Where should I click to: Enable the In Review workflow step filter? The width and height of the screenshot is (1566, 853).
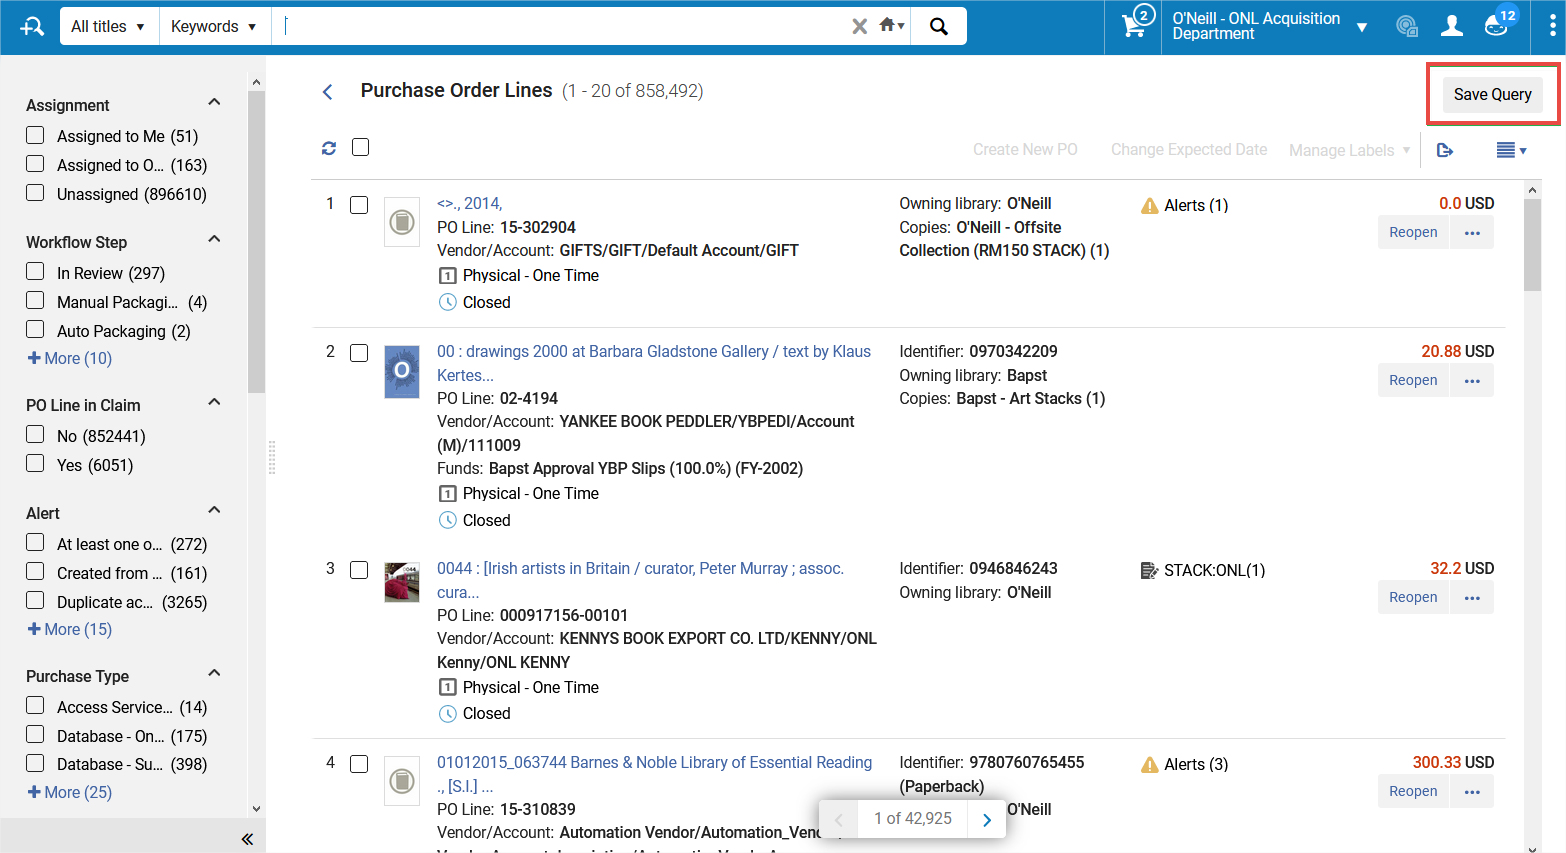pos(36,272)
